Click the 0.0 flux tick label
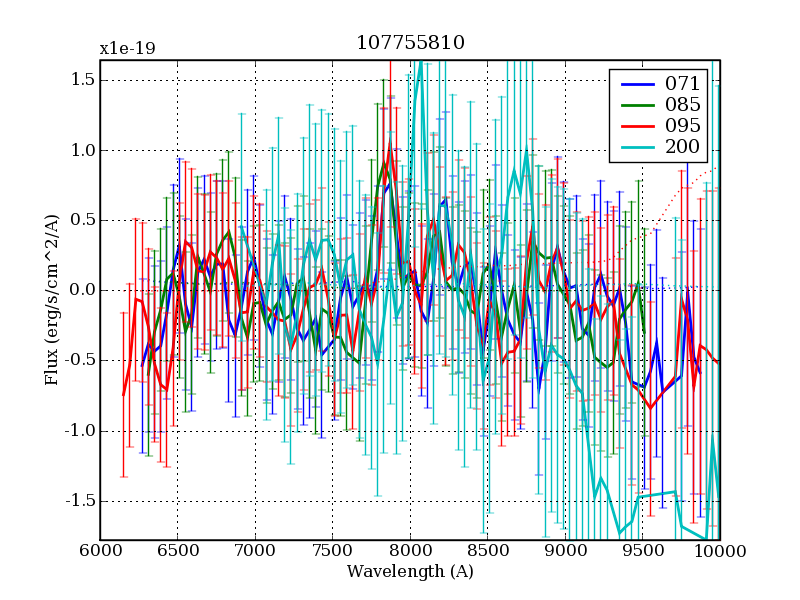Screen dimensions: 800x600 pyautogui.click(x=80, y=291)
